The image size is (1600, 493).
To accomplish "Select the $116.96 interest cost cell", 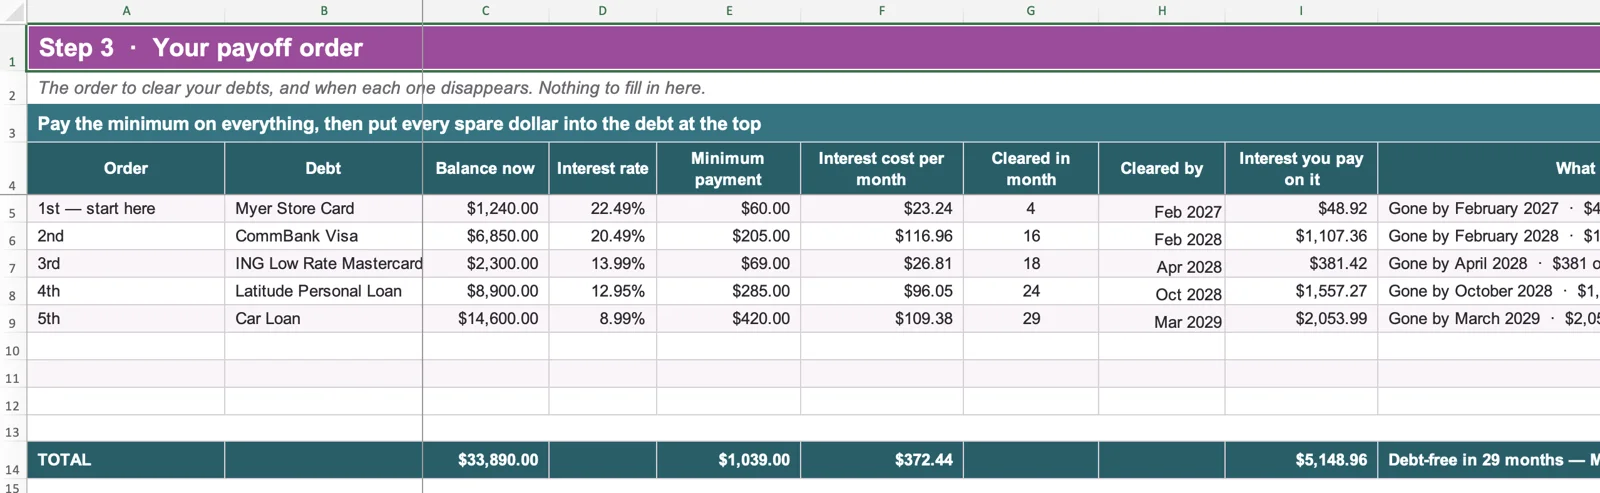I will click(882, 236).
